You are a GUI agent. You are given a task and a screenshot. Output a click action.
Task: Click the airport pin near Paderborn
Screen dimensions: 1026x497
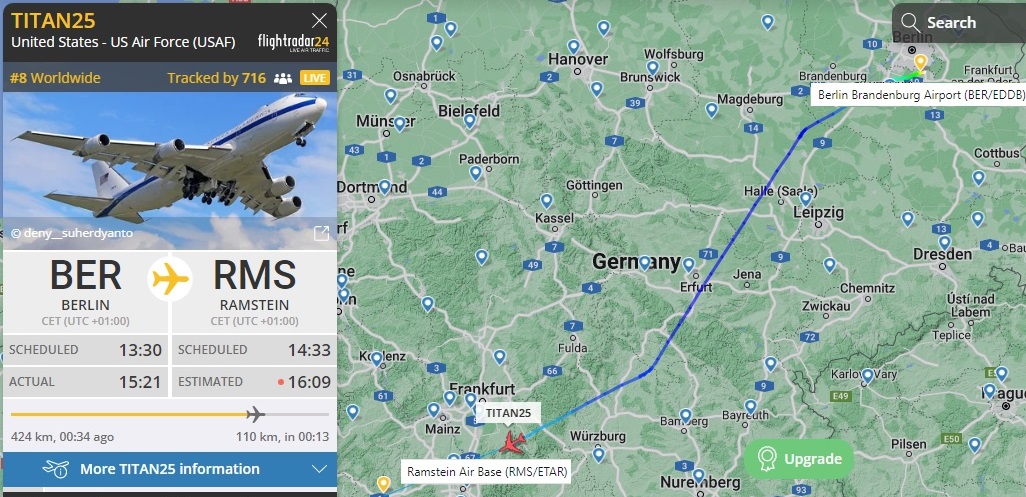[476, 173]
